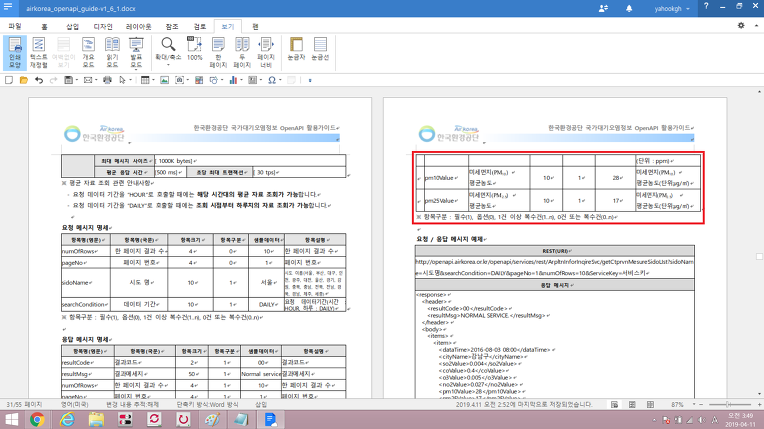The width and height of the screenshot is (764, 429).
Task: Show two pages (두 페이지) view
Action: [x=242, y=52]
